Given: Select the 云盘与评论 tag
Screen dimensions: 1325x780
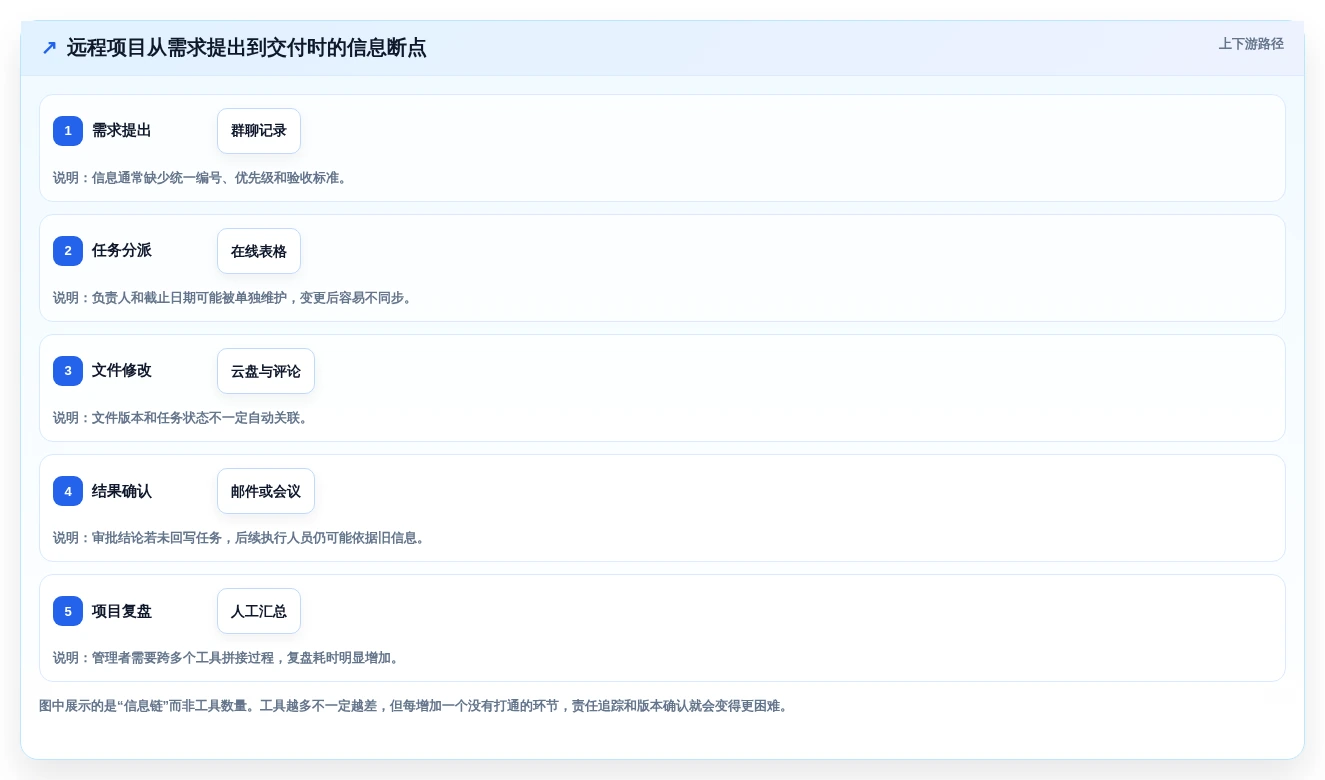Looking at the screenshot, I should tap(266, 371).
